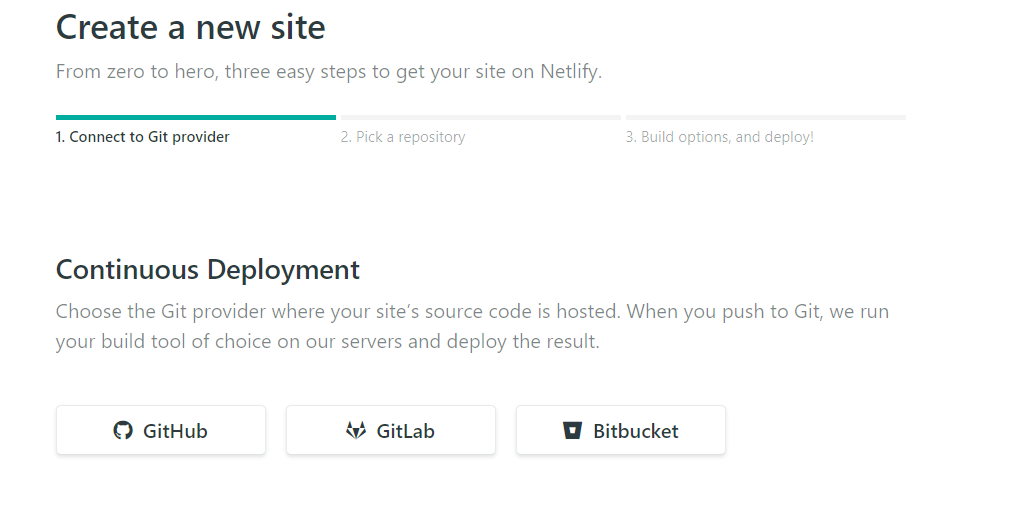Image resolution: width=1021 pixels, height=523 pixels.
Task: Click the Bitbucket bucket logo icon
Action: [572, 431]
